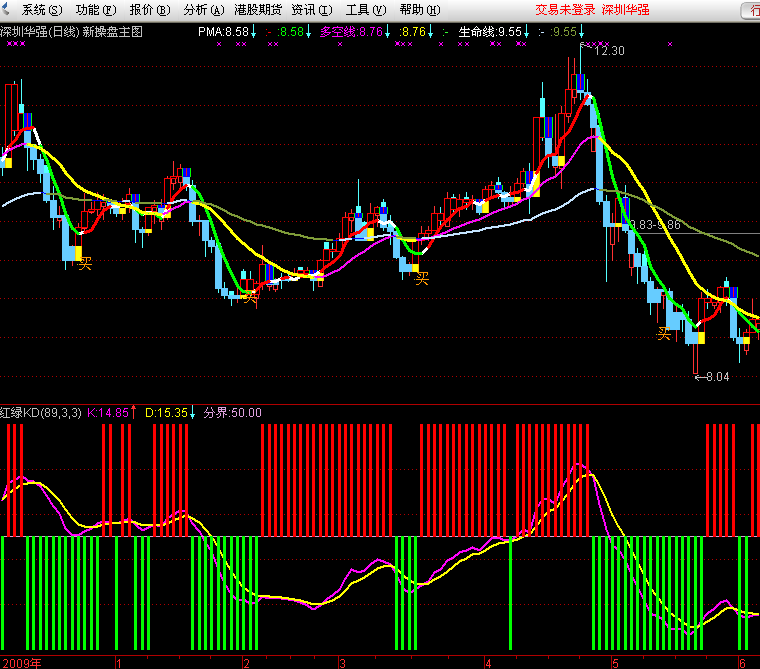Select the 港股期货 menu

click(257, 10)
